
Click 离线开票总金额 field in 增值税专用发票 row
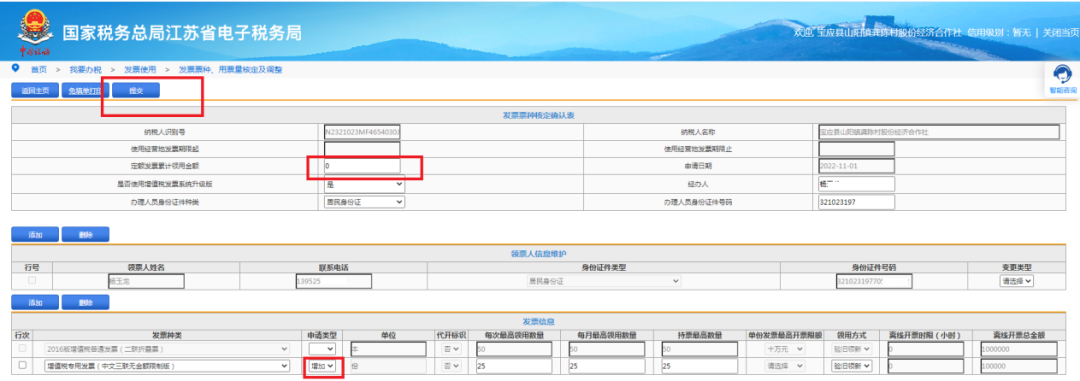(1019, 367)
